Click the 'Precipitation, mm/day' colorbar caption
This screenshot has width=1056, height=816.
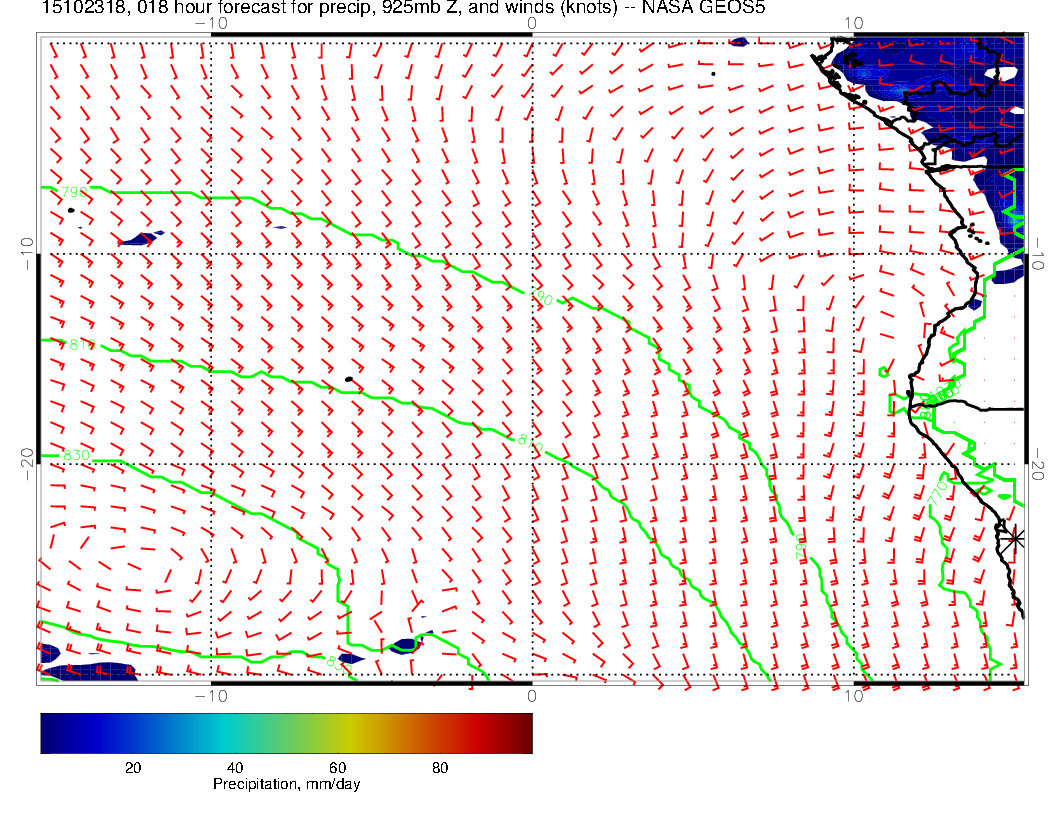(286, 784)
